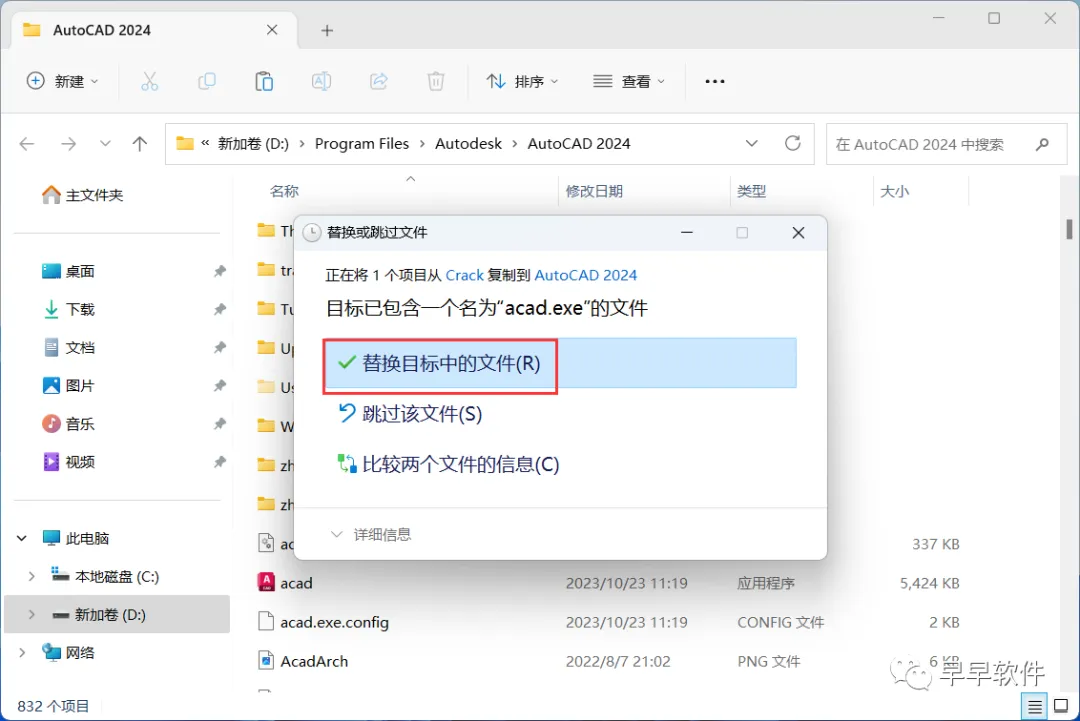Open the 查看 view dropdown
This screenshot has height=721, width=1080.
click(x=629, y=81)
